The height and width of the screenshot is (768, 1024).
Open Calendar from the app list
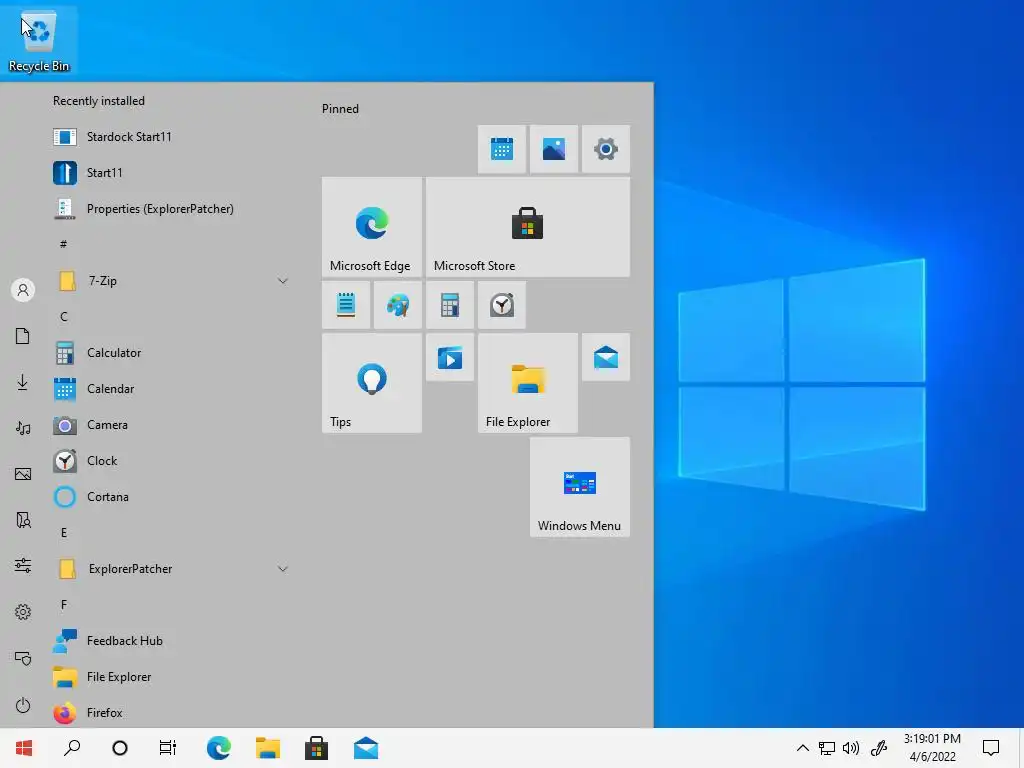point(170,389)
